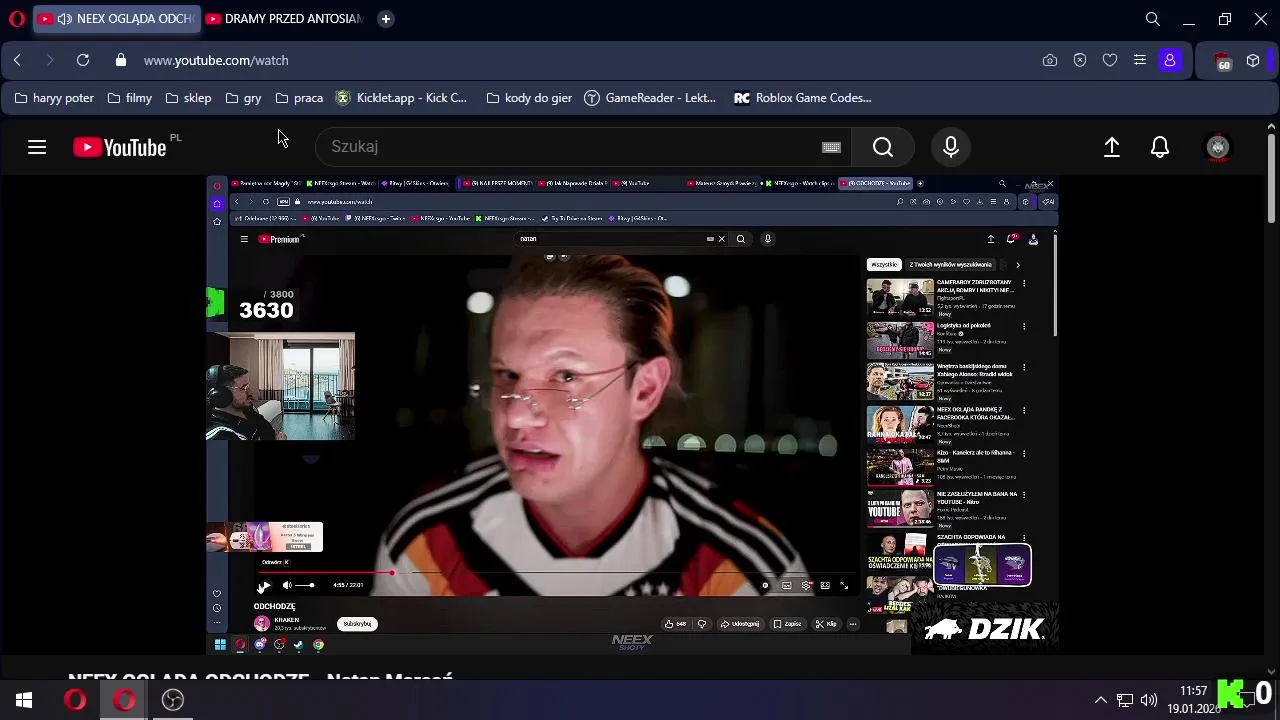1280x720 pixels.
Task: Open the extensions cube menu
Action: click(x=1253, y=60)
